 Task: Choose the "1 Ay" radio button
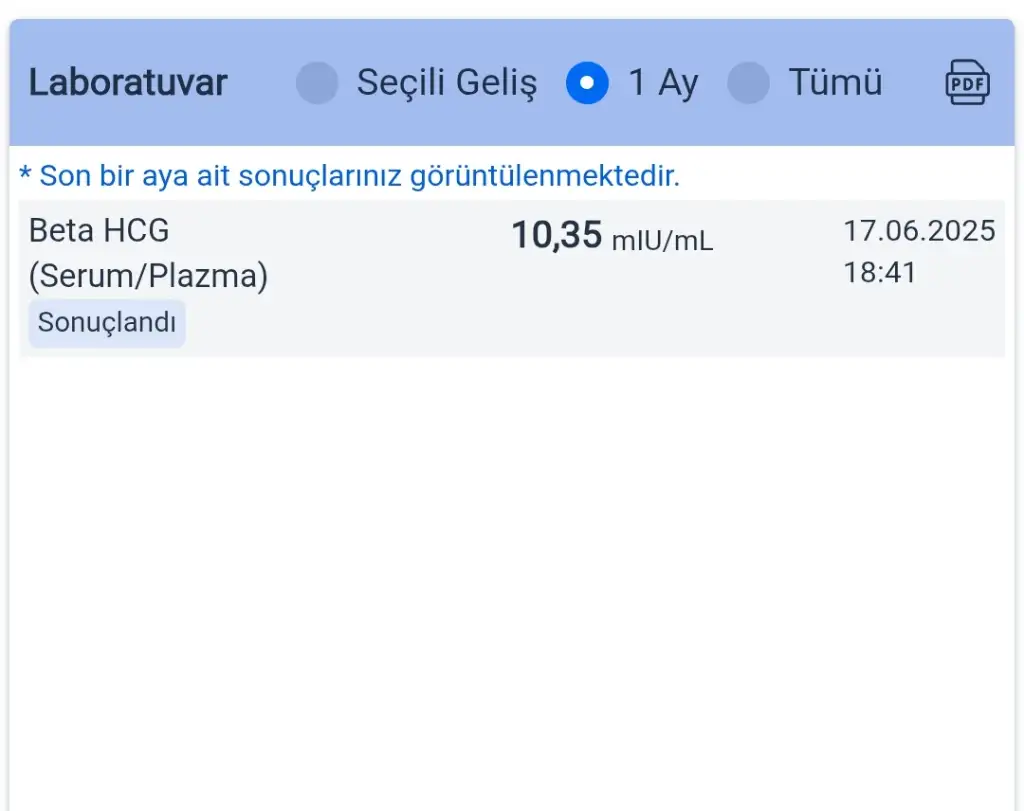tap(587, 83)
